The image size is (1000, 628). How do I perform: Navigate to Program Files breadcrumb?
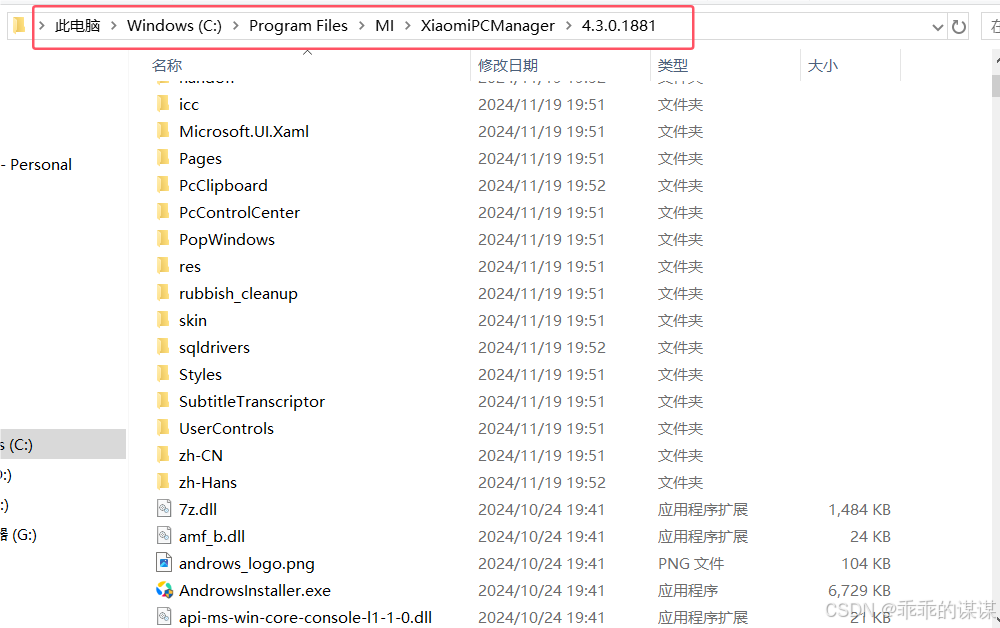(x=298, y=26)
